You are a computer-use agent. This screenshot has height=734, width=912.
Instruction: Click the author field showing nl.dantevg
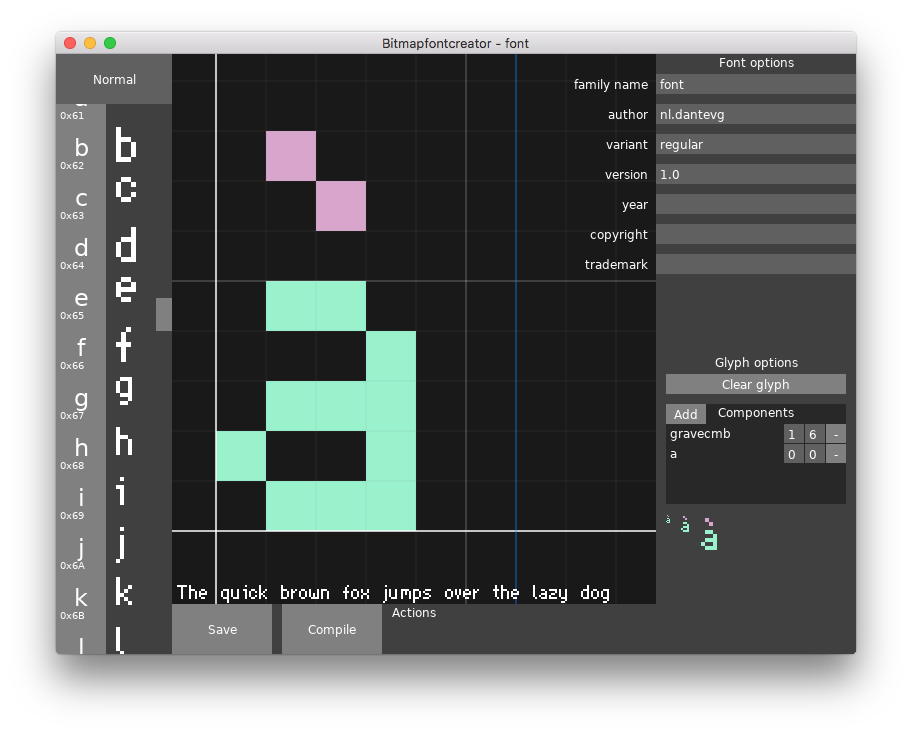tap(755, 114)
